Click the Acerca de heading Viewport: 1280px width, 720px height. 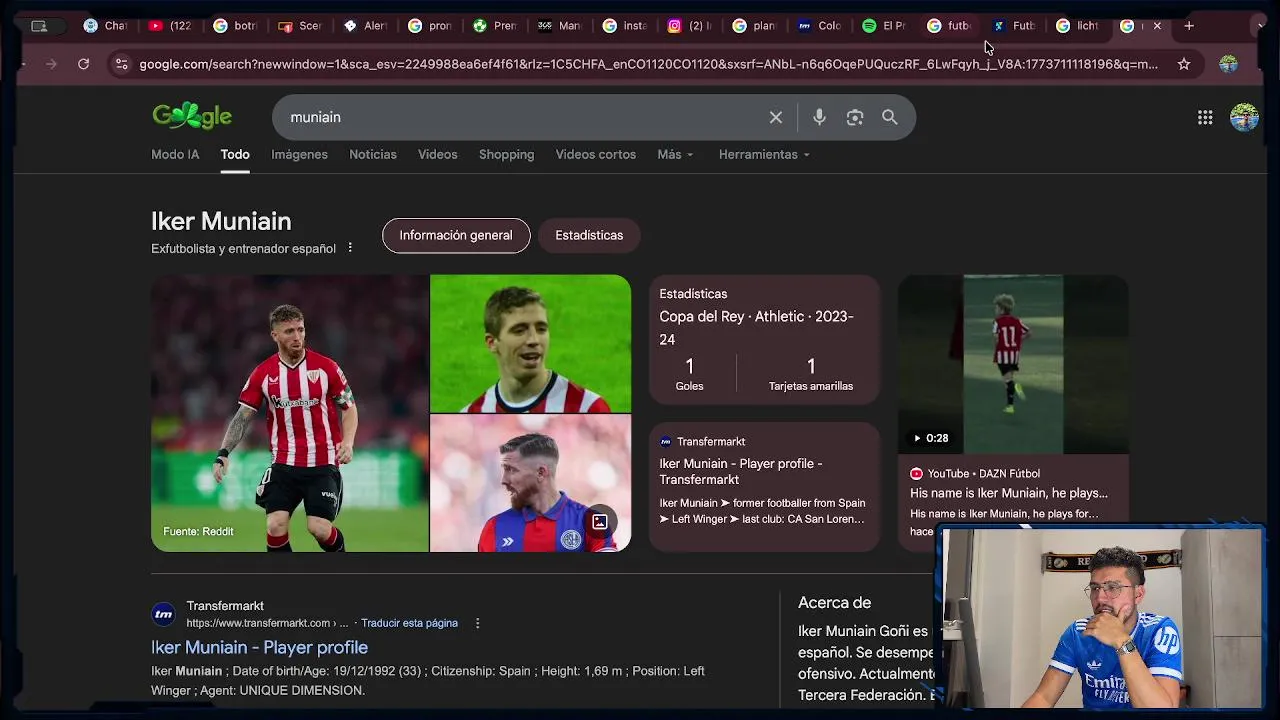point(834,603)
